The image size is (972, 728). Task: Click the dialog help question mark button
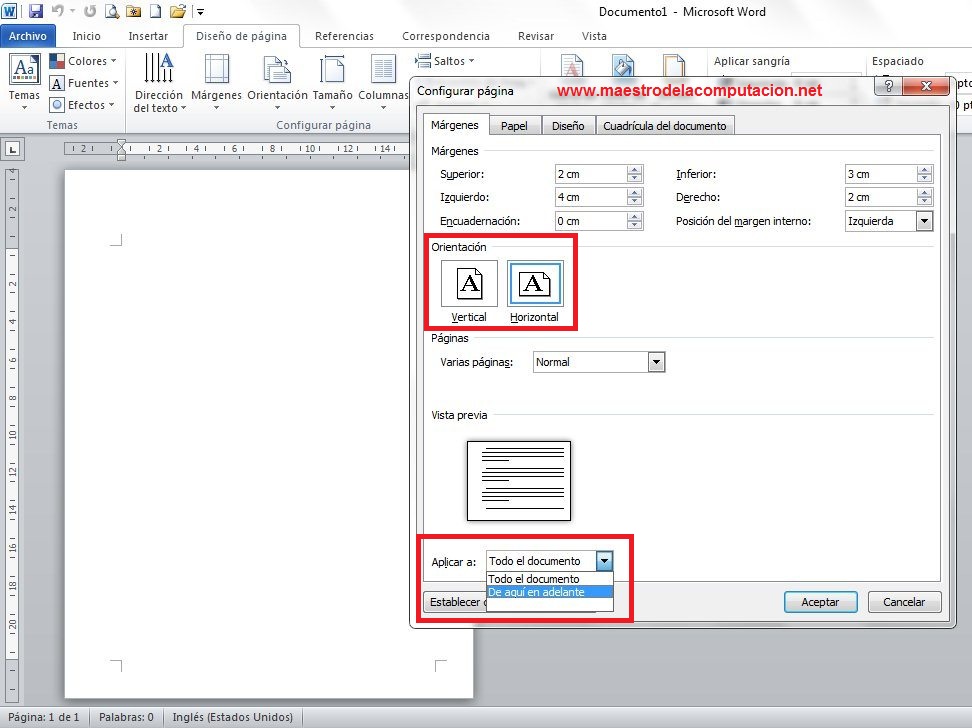click(x=888, y=86)
